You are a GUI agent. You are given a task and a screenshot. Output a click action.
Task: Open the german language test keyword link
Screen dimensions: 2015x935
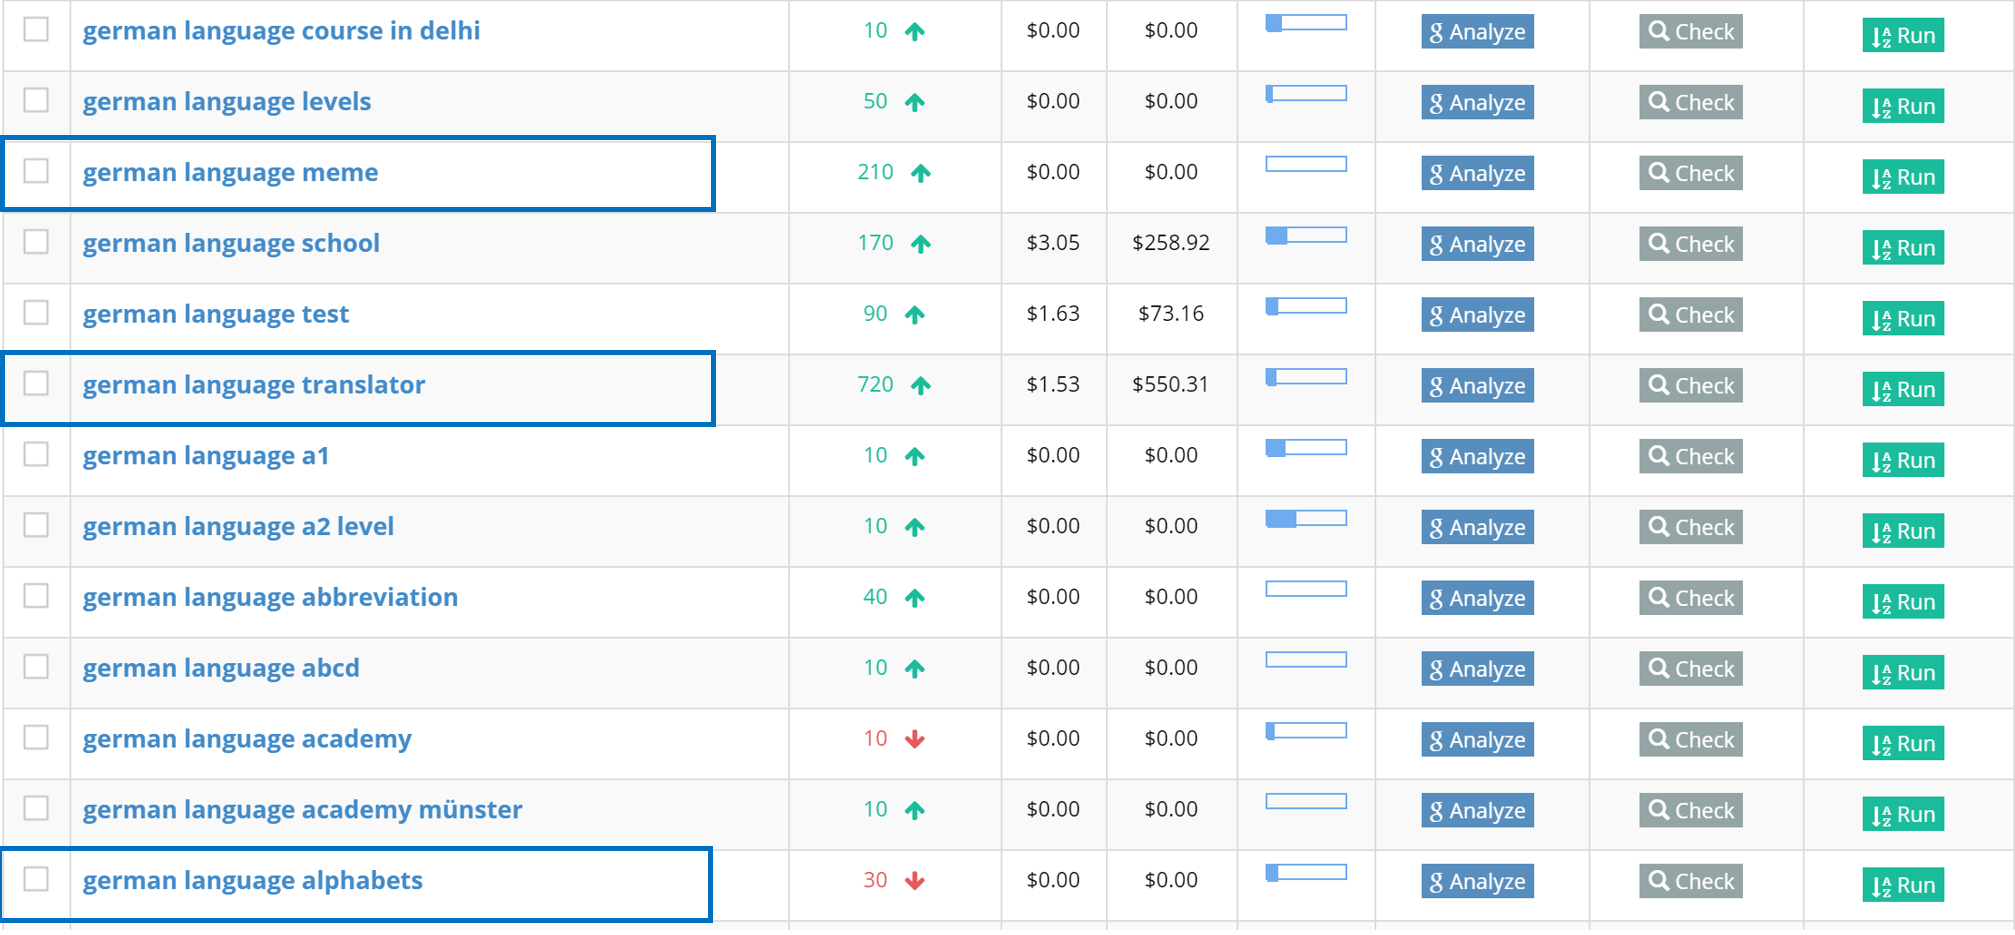click(215, 314)
